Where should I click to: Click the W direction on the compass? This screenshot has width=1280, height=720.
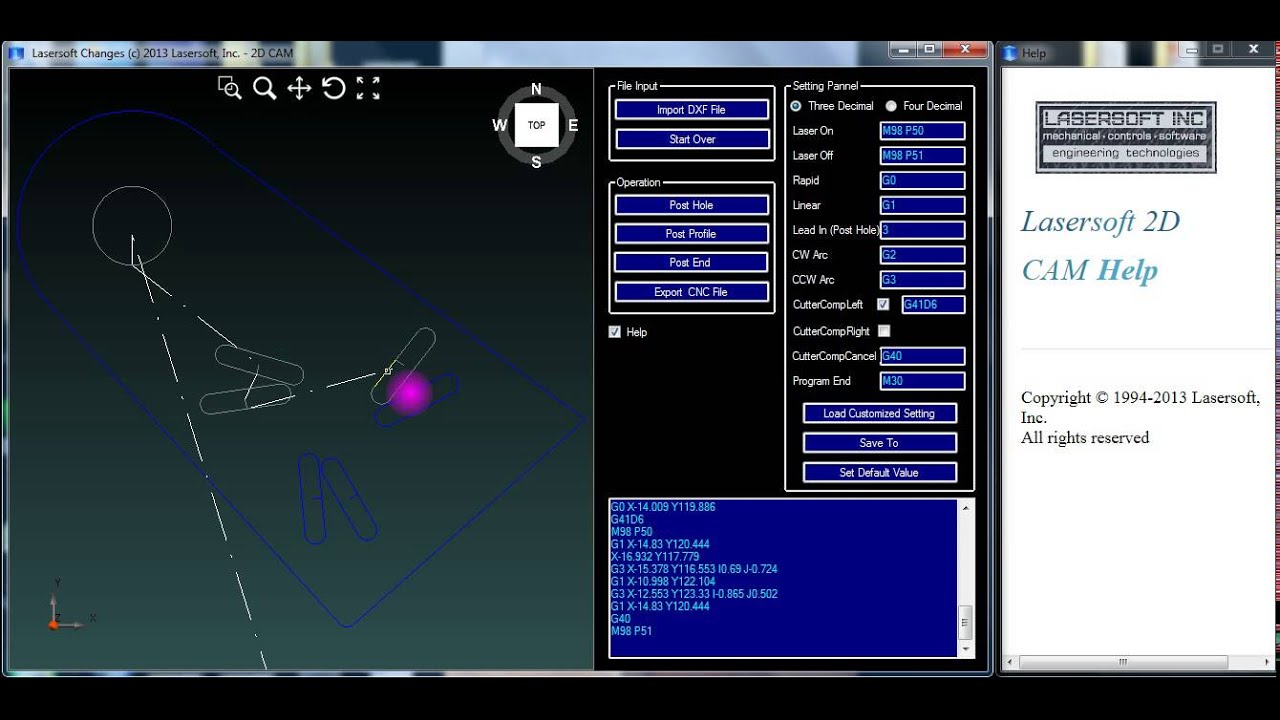point(500,125)
